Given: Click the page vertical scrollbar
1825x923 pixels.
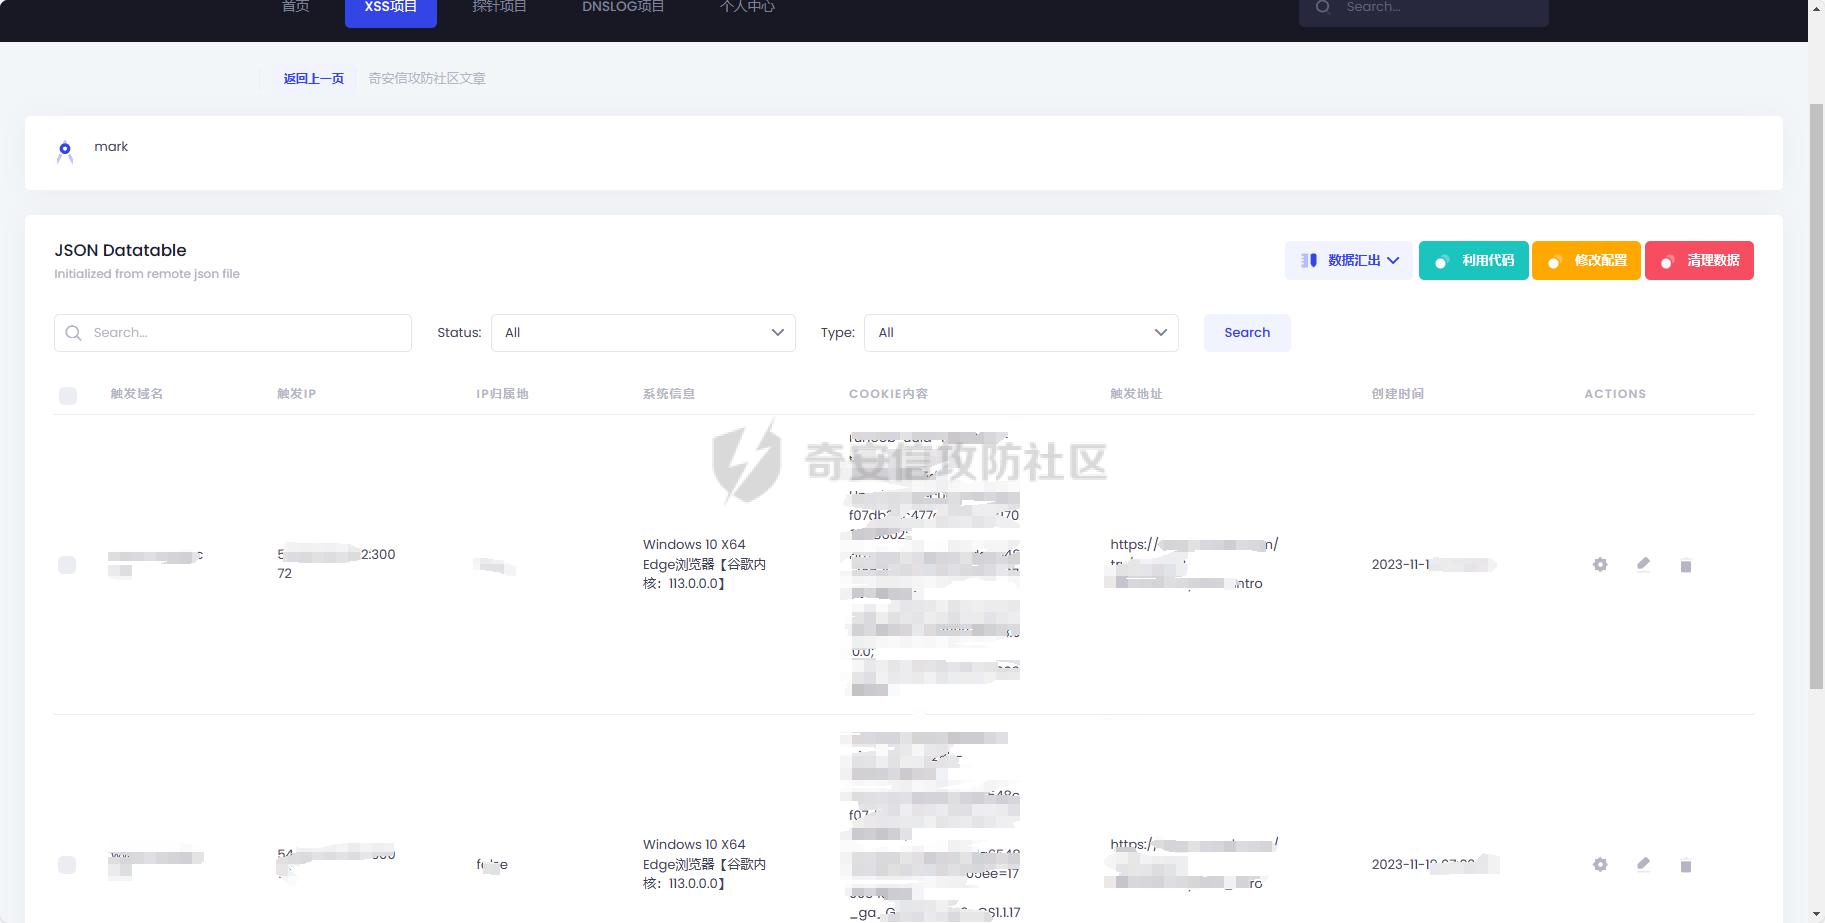Looking at the screenshot, I should pos(1816,400).
